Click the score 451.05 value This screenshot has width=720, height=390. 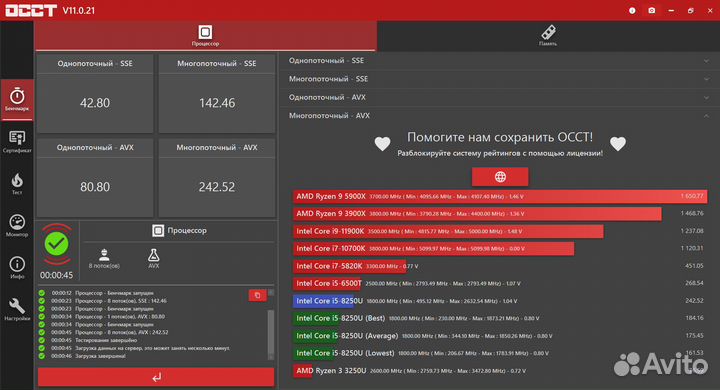694,266
